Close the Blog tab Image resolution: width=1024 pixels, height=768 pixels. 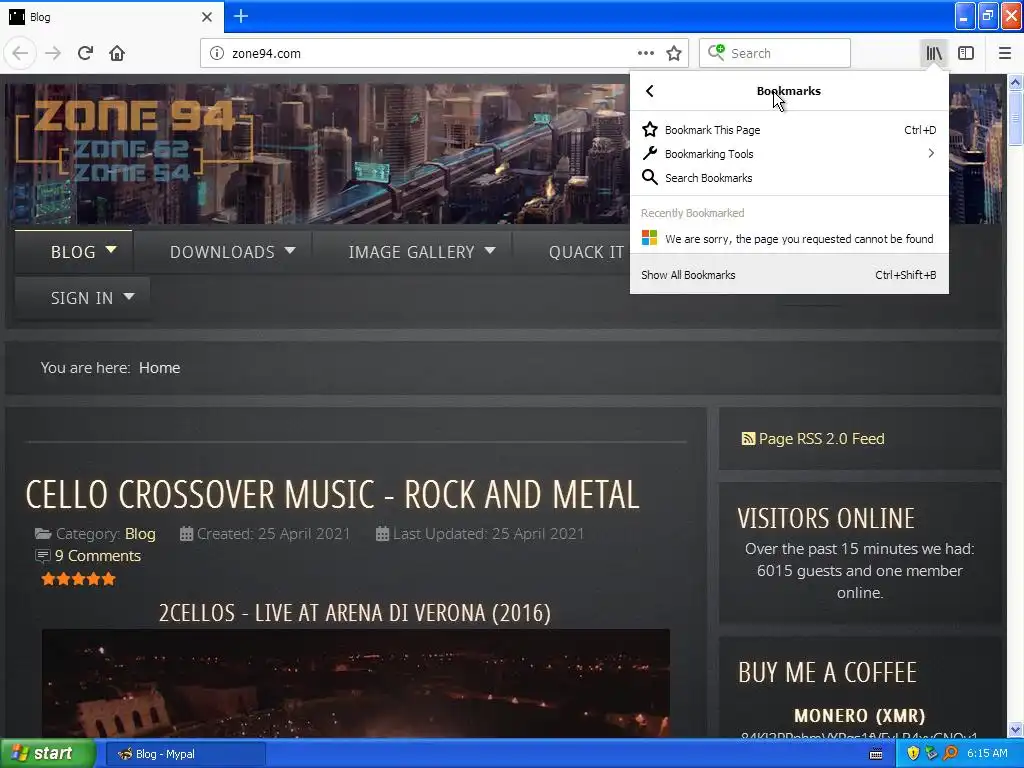(207, 17)
